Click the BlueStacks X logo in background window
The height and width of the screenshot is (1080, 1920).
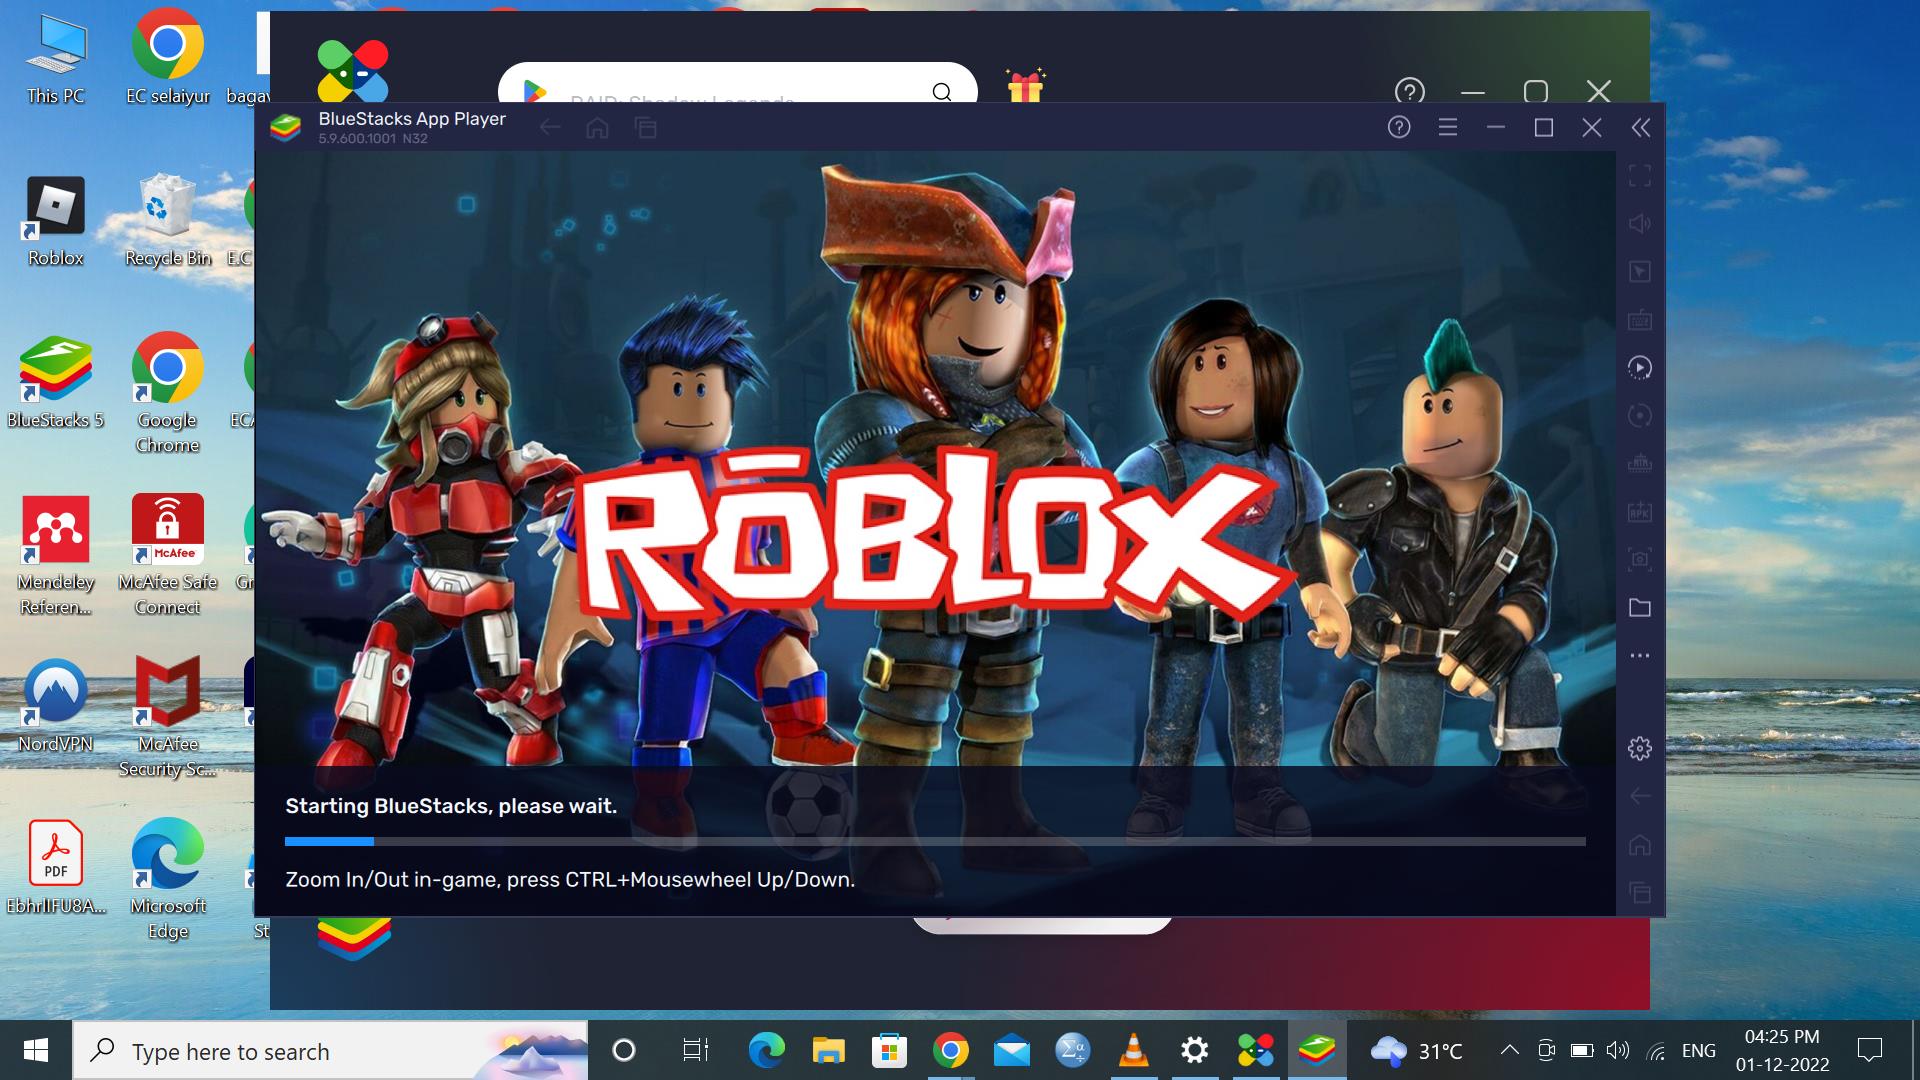[x=353, y=70]
